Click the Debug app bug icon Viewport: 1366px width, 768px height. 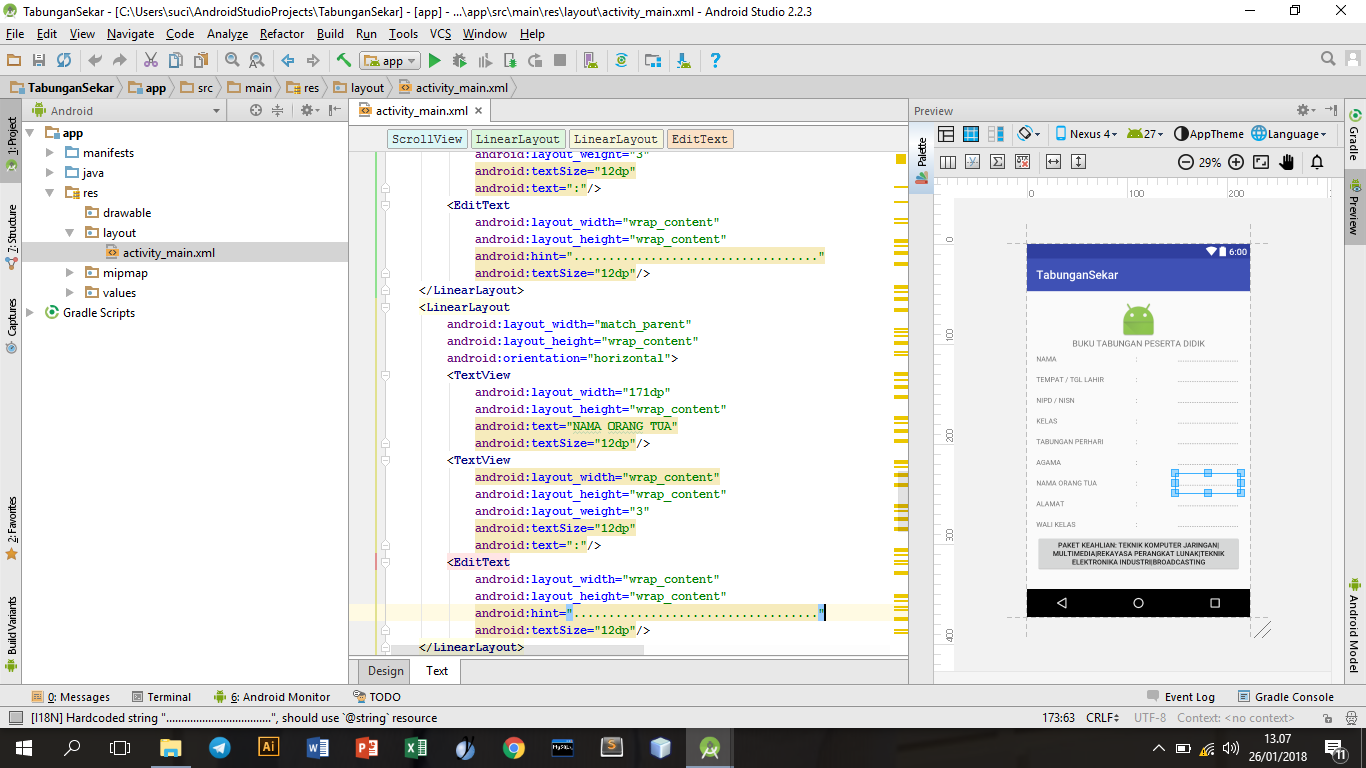point(460,61)
